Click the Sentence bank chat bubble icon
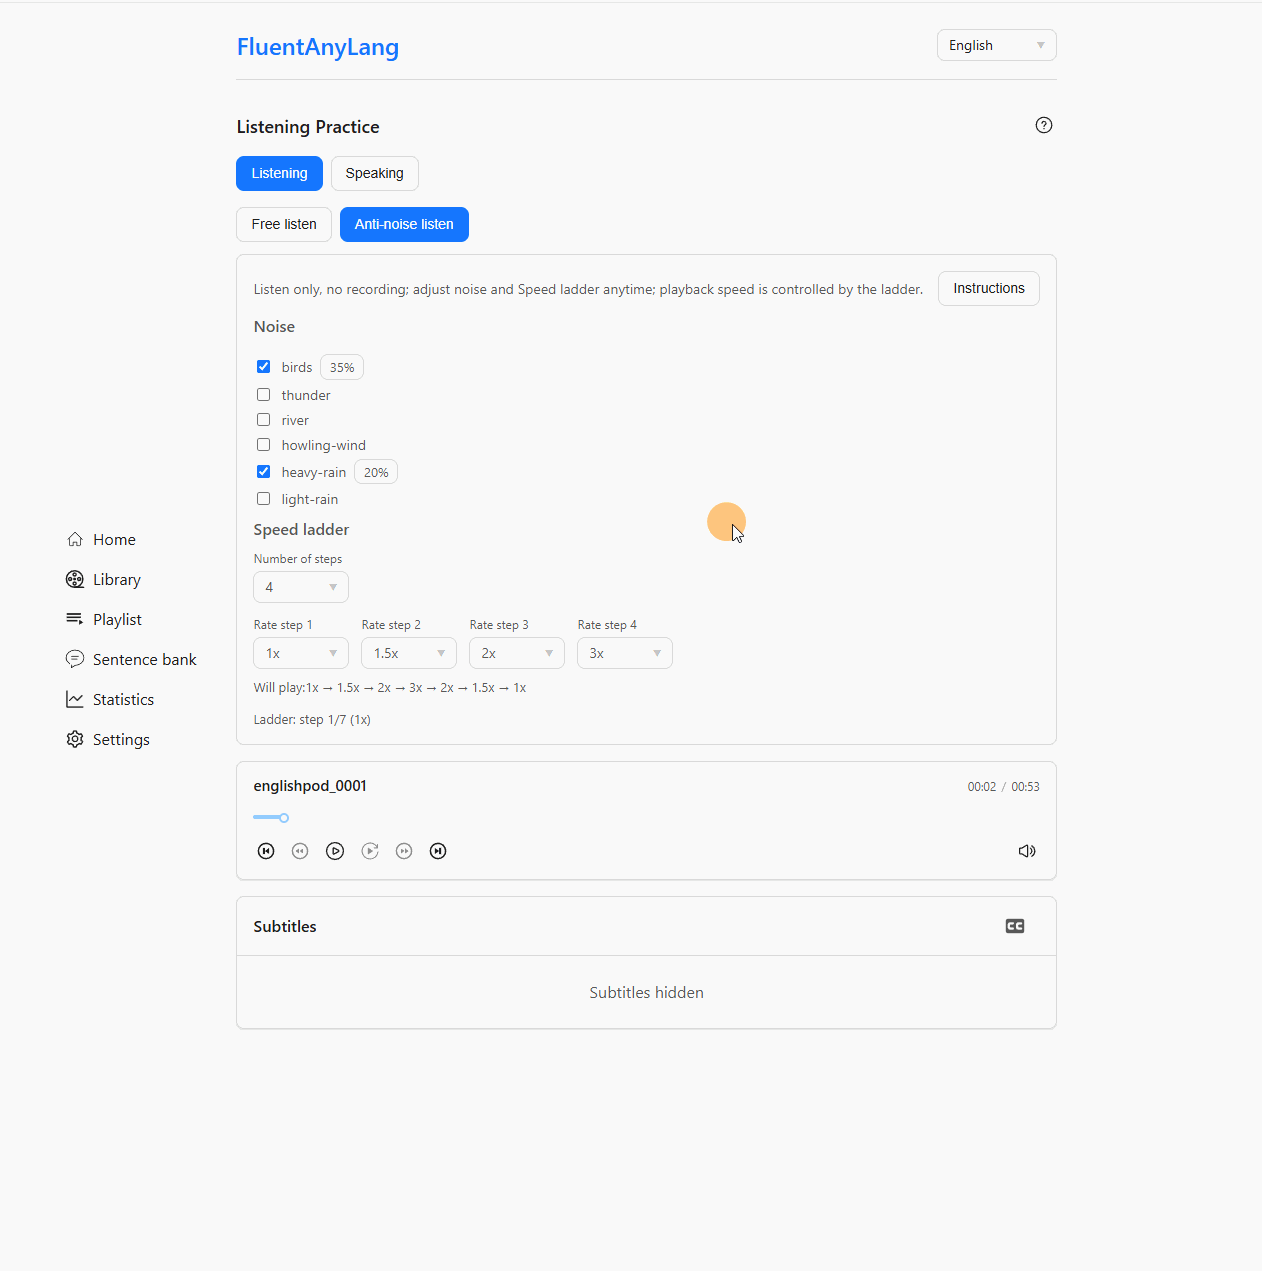This screenshot has height=1271, width=1262. (75, 659)
